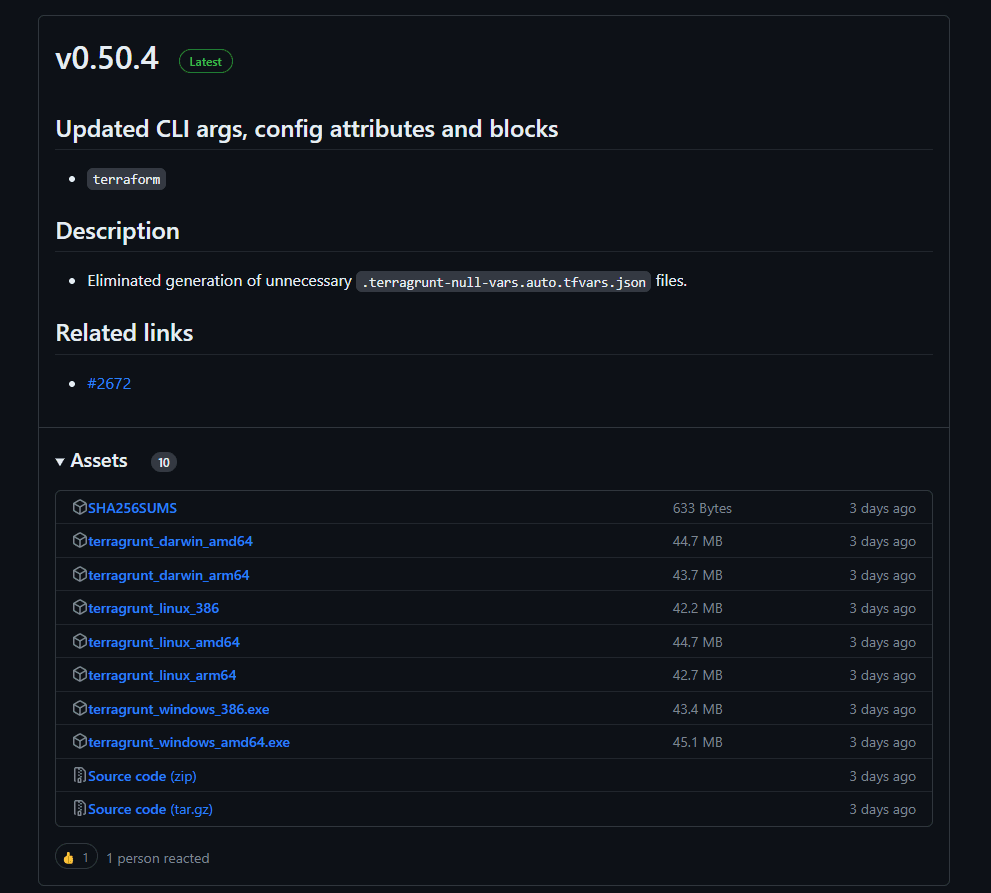The image size is (991, 893).
Task: Download the SHA256SUMS file
Action: 132,508
